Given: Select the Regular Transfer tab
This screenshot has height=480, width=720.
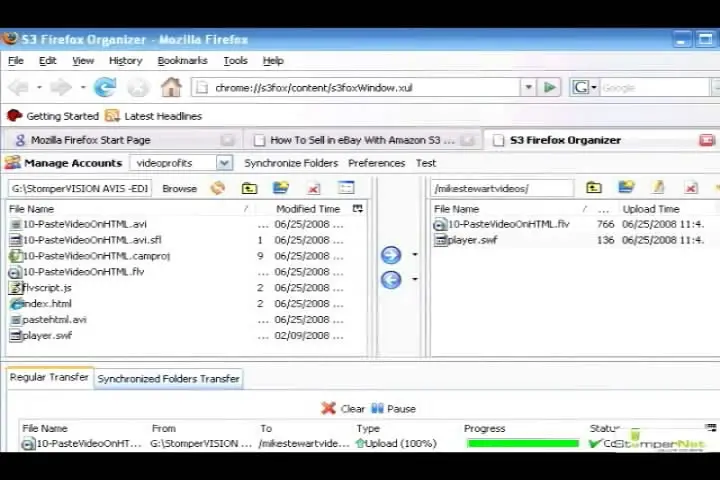Looking at the screenshot, I should pos(49,377).
